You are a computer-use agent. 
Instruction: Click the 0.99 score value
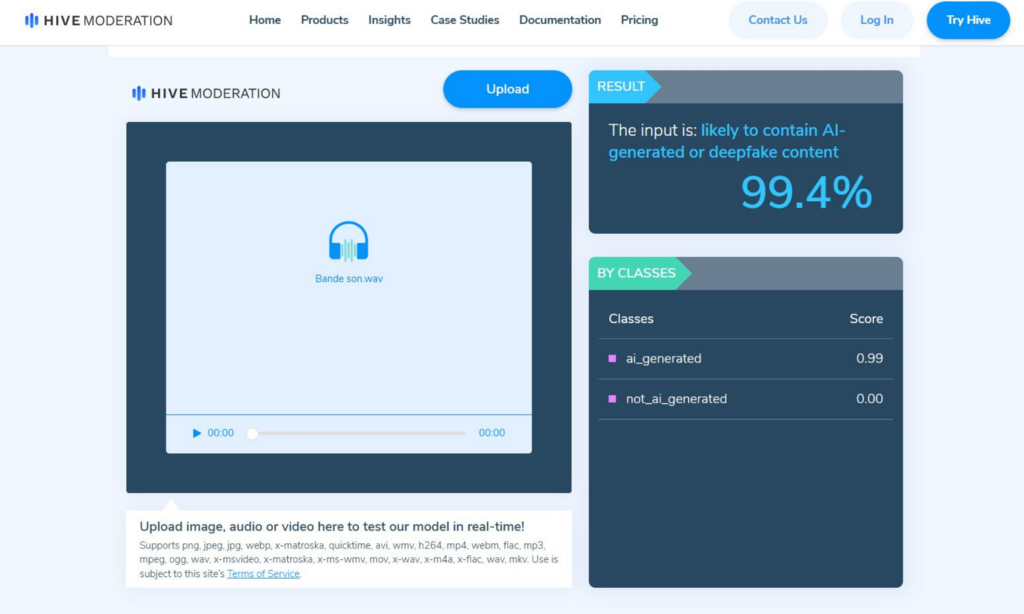point(869,359)
